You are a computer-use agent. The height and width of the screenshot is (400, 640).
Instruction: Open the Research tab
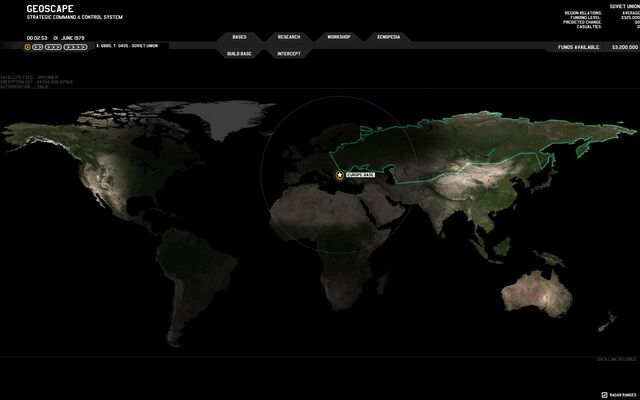pos(289,37)
